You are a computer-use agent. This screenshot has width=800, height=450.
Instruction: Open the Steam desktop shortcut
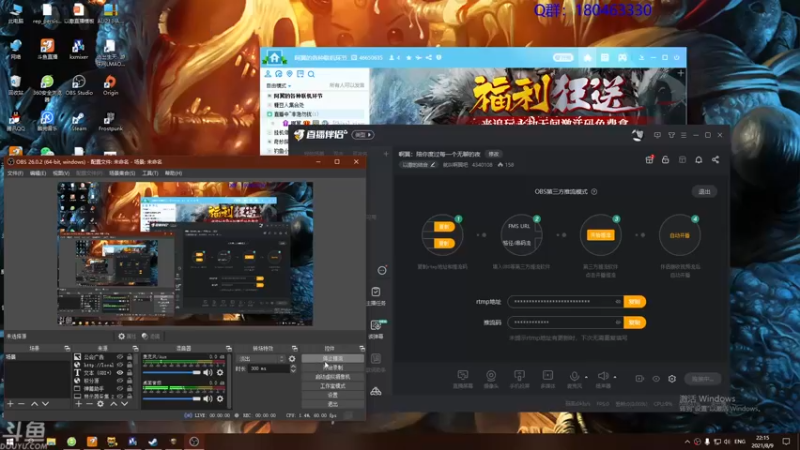click(79, 121)
